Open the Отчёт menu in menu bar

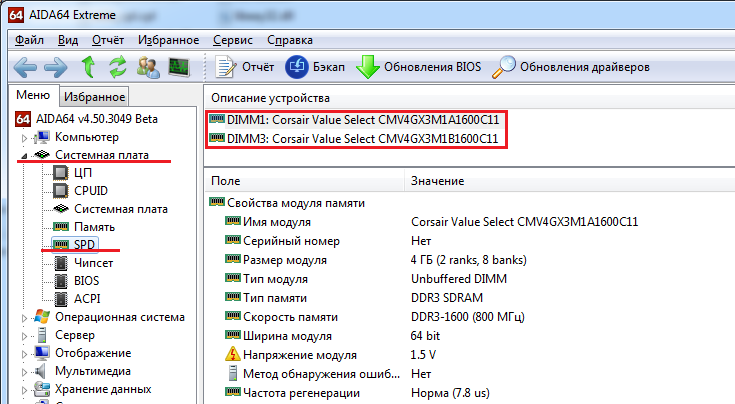[x=108, y=40]
